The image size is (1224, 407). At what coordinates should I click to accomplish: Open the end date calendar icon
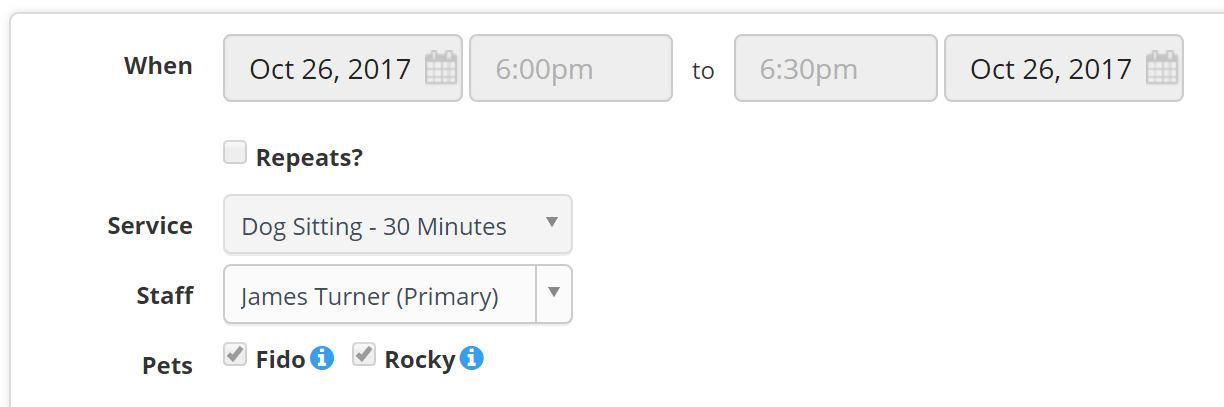click(1161, 69)
